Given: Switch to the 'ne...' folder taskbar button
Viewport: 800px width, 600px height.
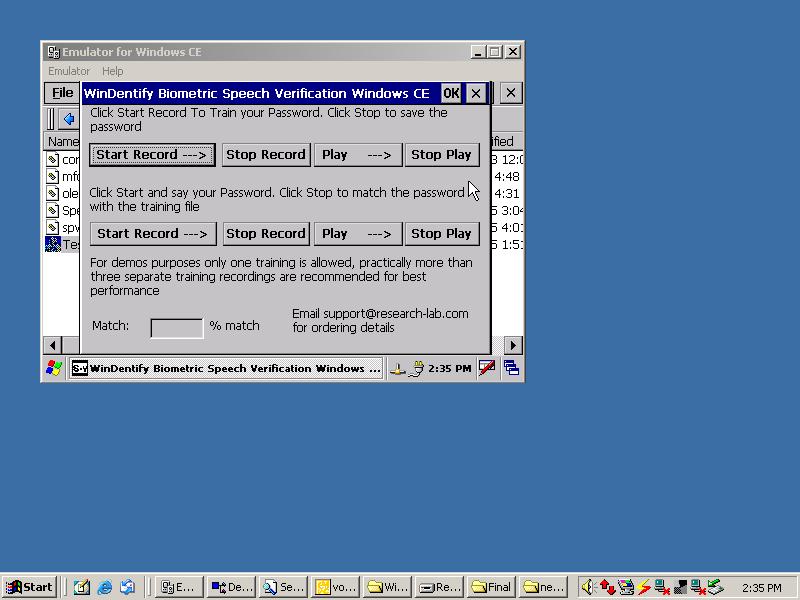Looking at the screenshot, I should [x=544, y=587].
